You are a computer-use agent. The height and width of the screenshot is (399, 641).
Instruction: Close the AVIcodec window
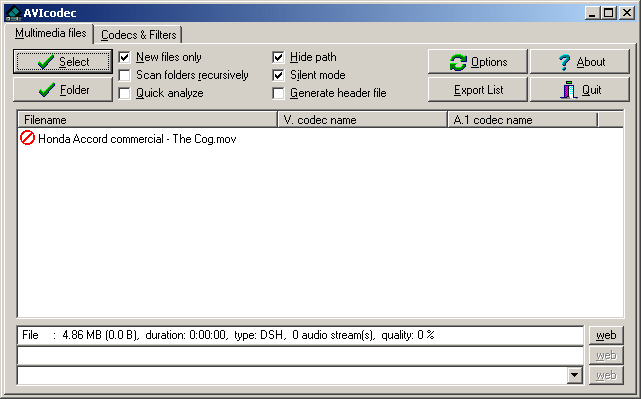click(x=627, y=13)
